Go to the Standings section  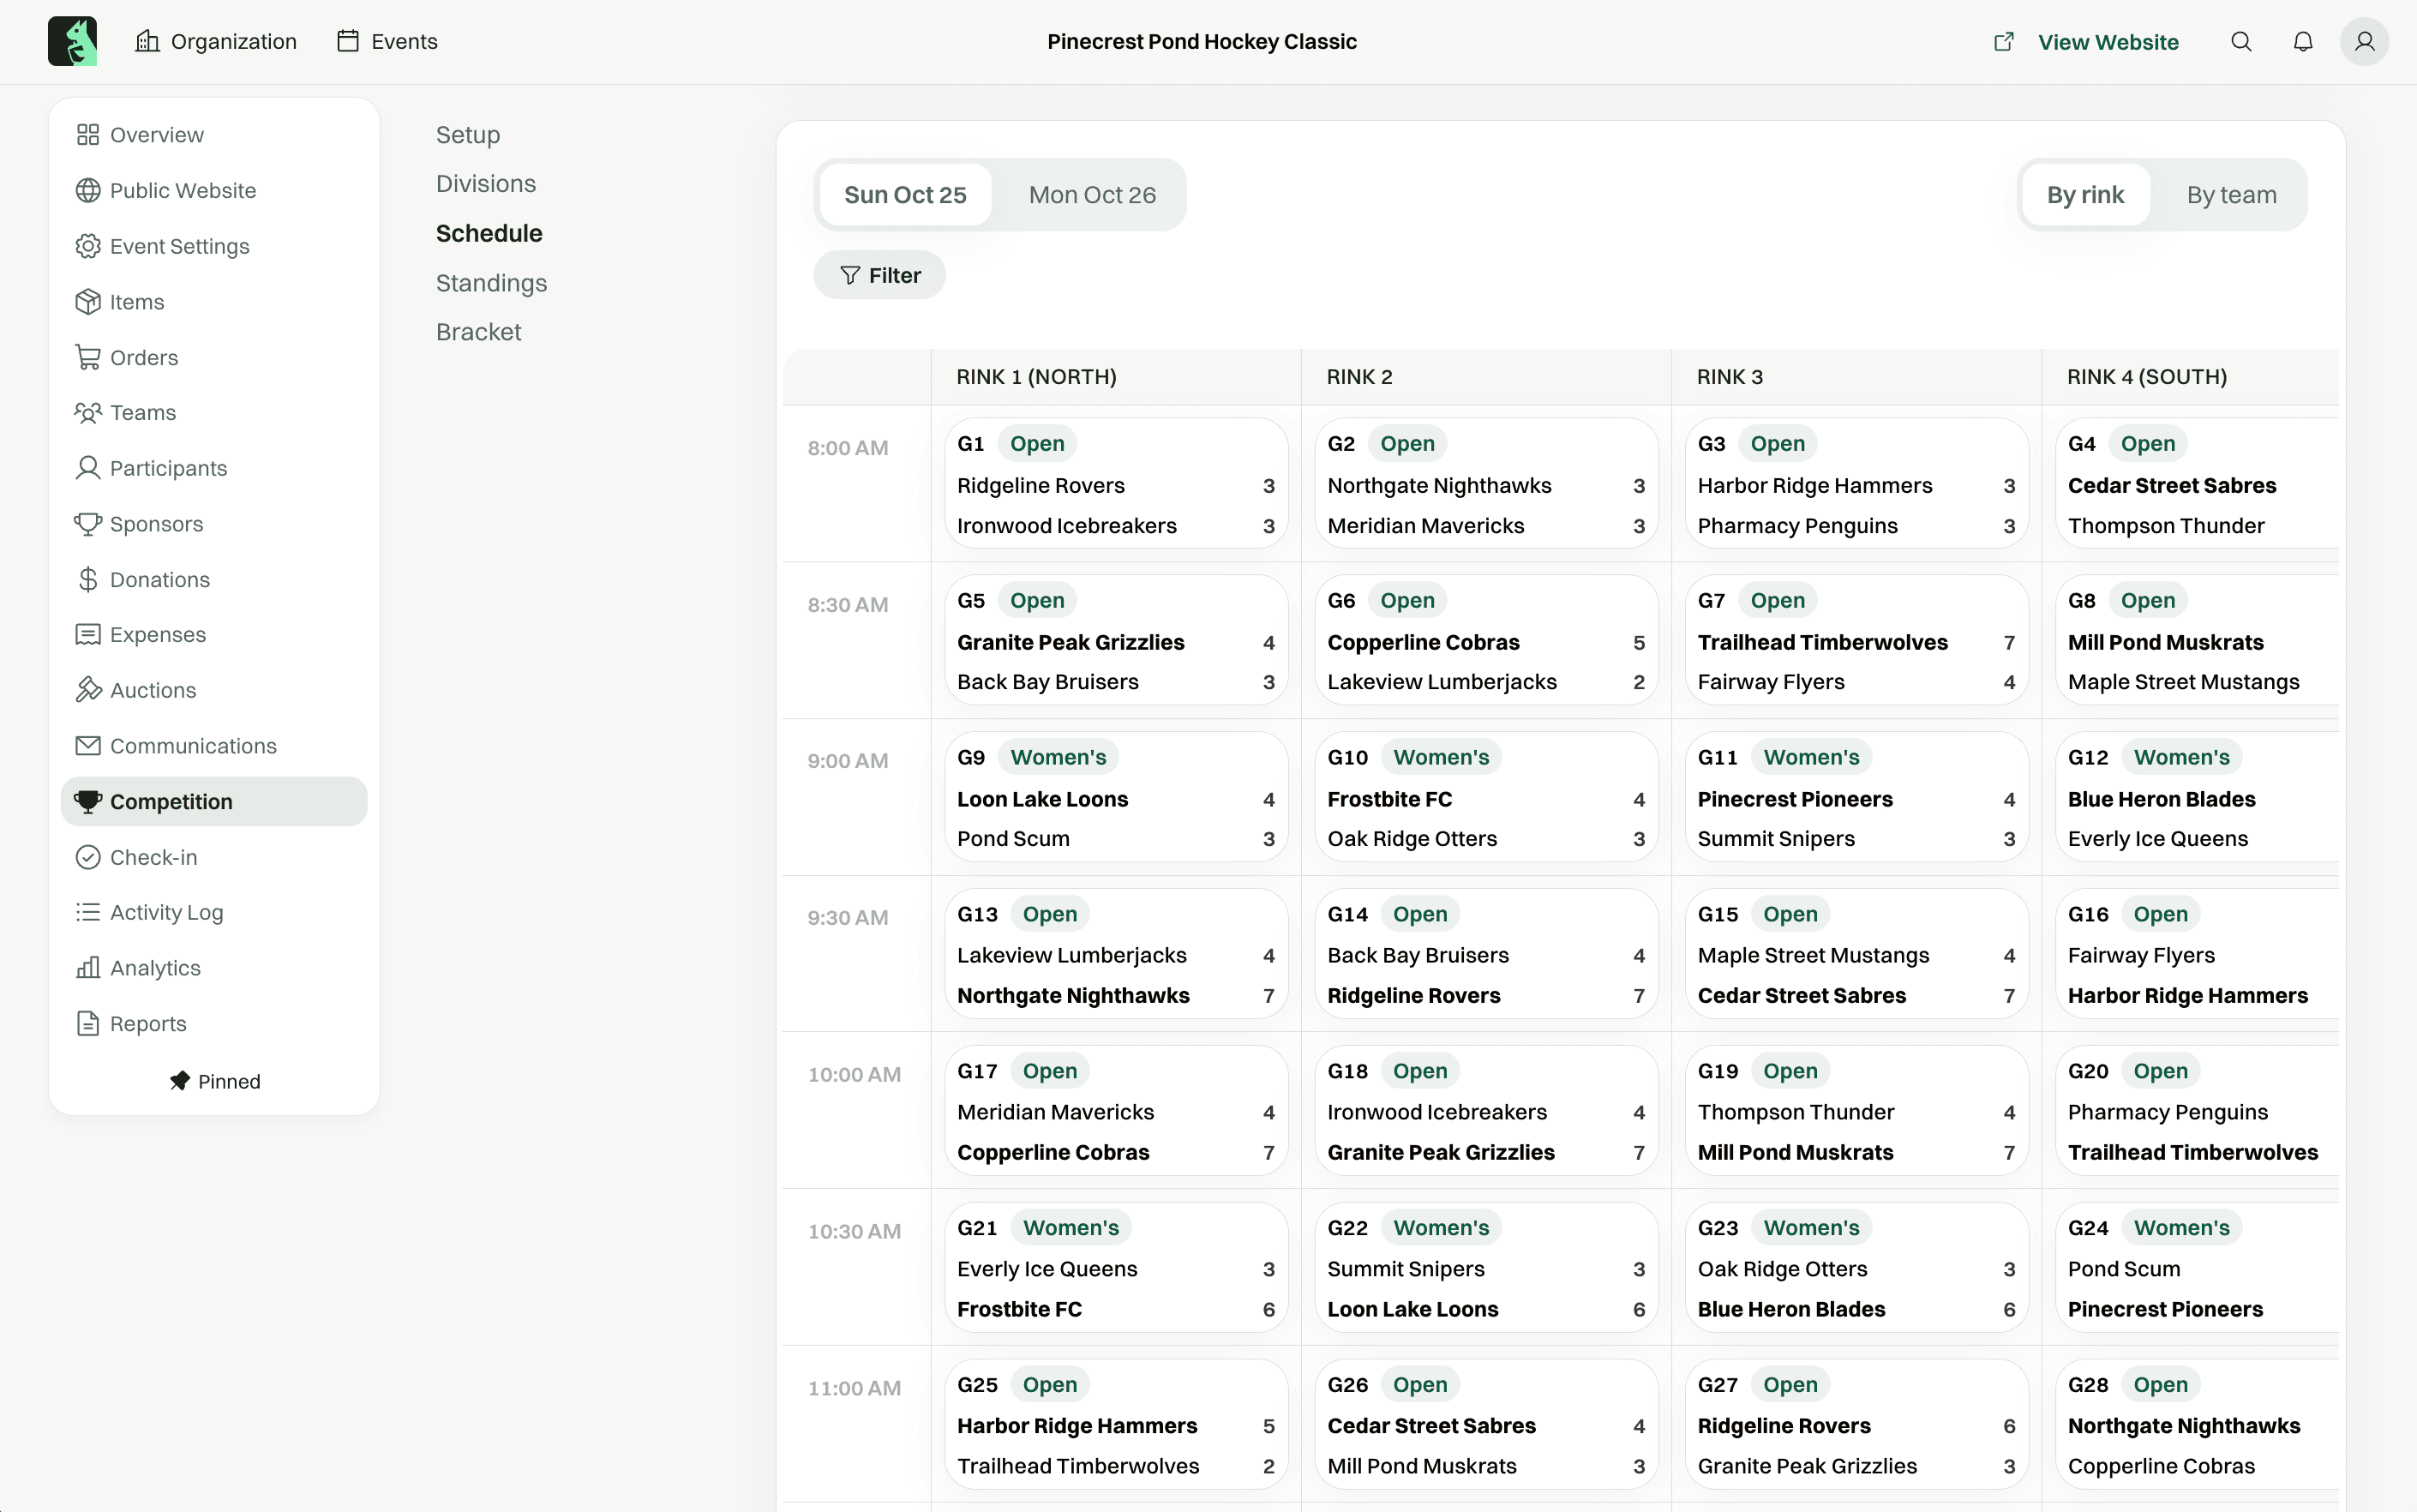point(491,283)
